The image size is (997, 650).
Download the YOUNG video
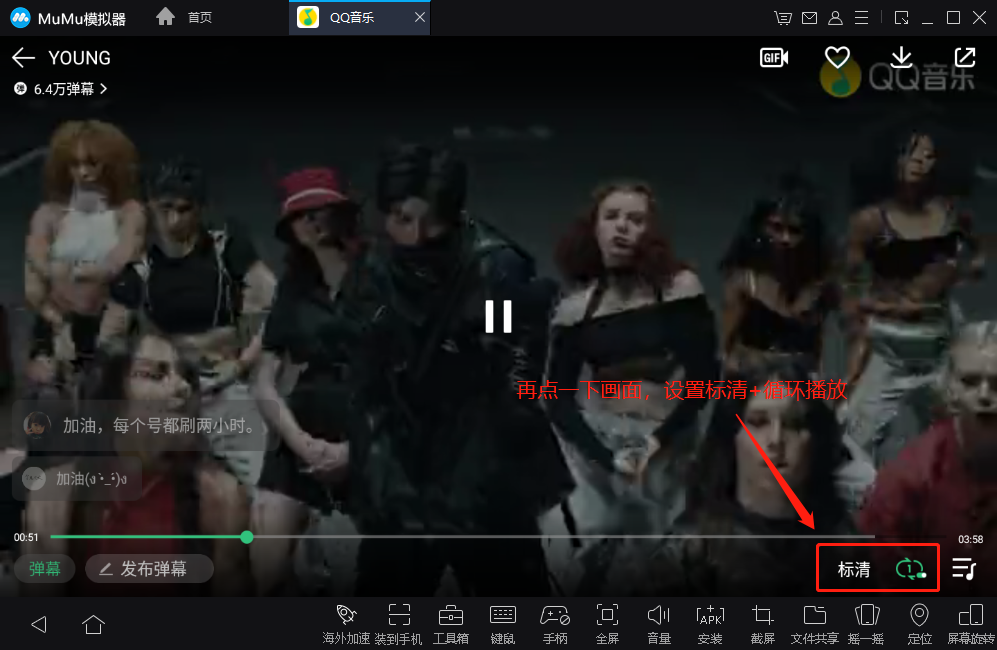(901, 57)
